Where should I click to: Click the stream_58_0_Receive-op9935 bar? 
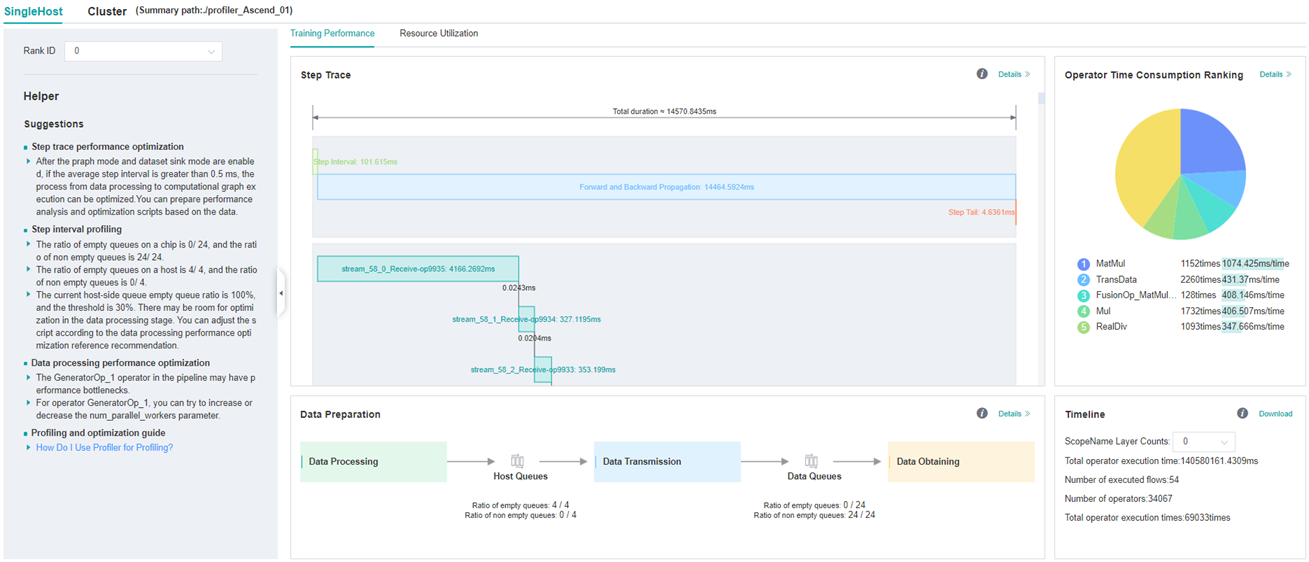click(x=418, y=269)
